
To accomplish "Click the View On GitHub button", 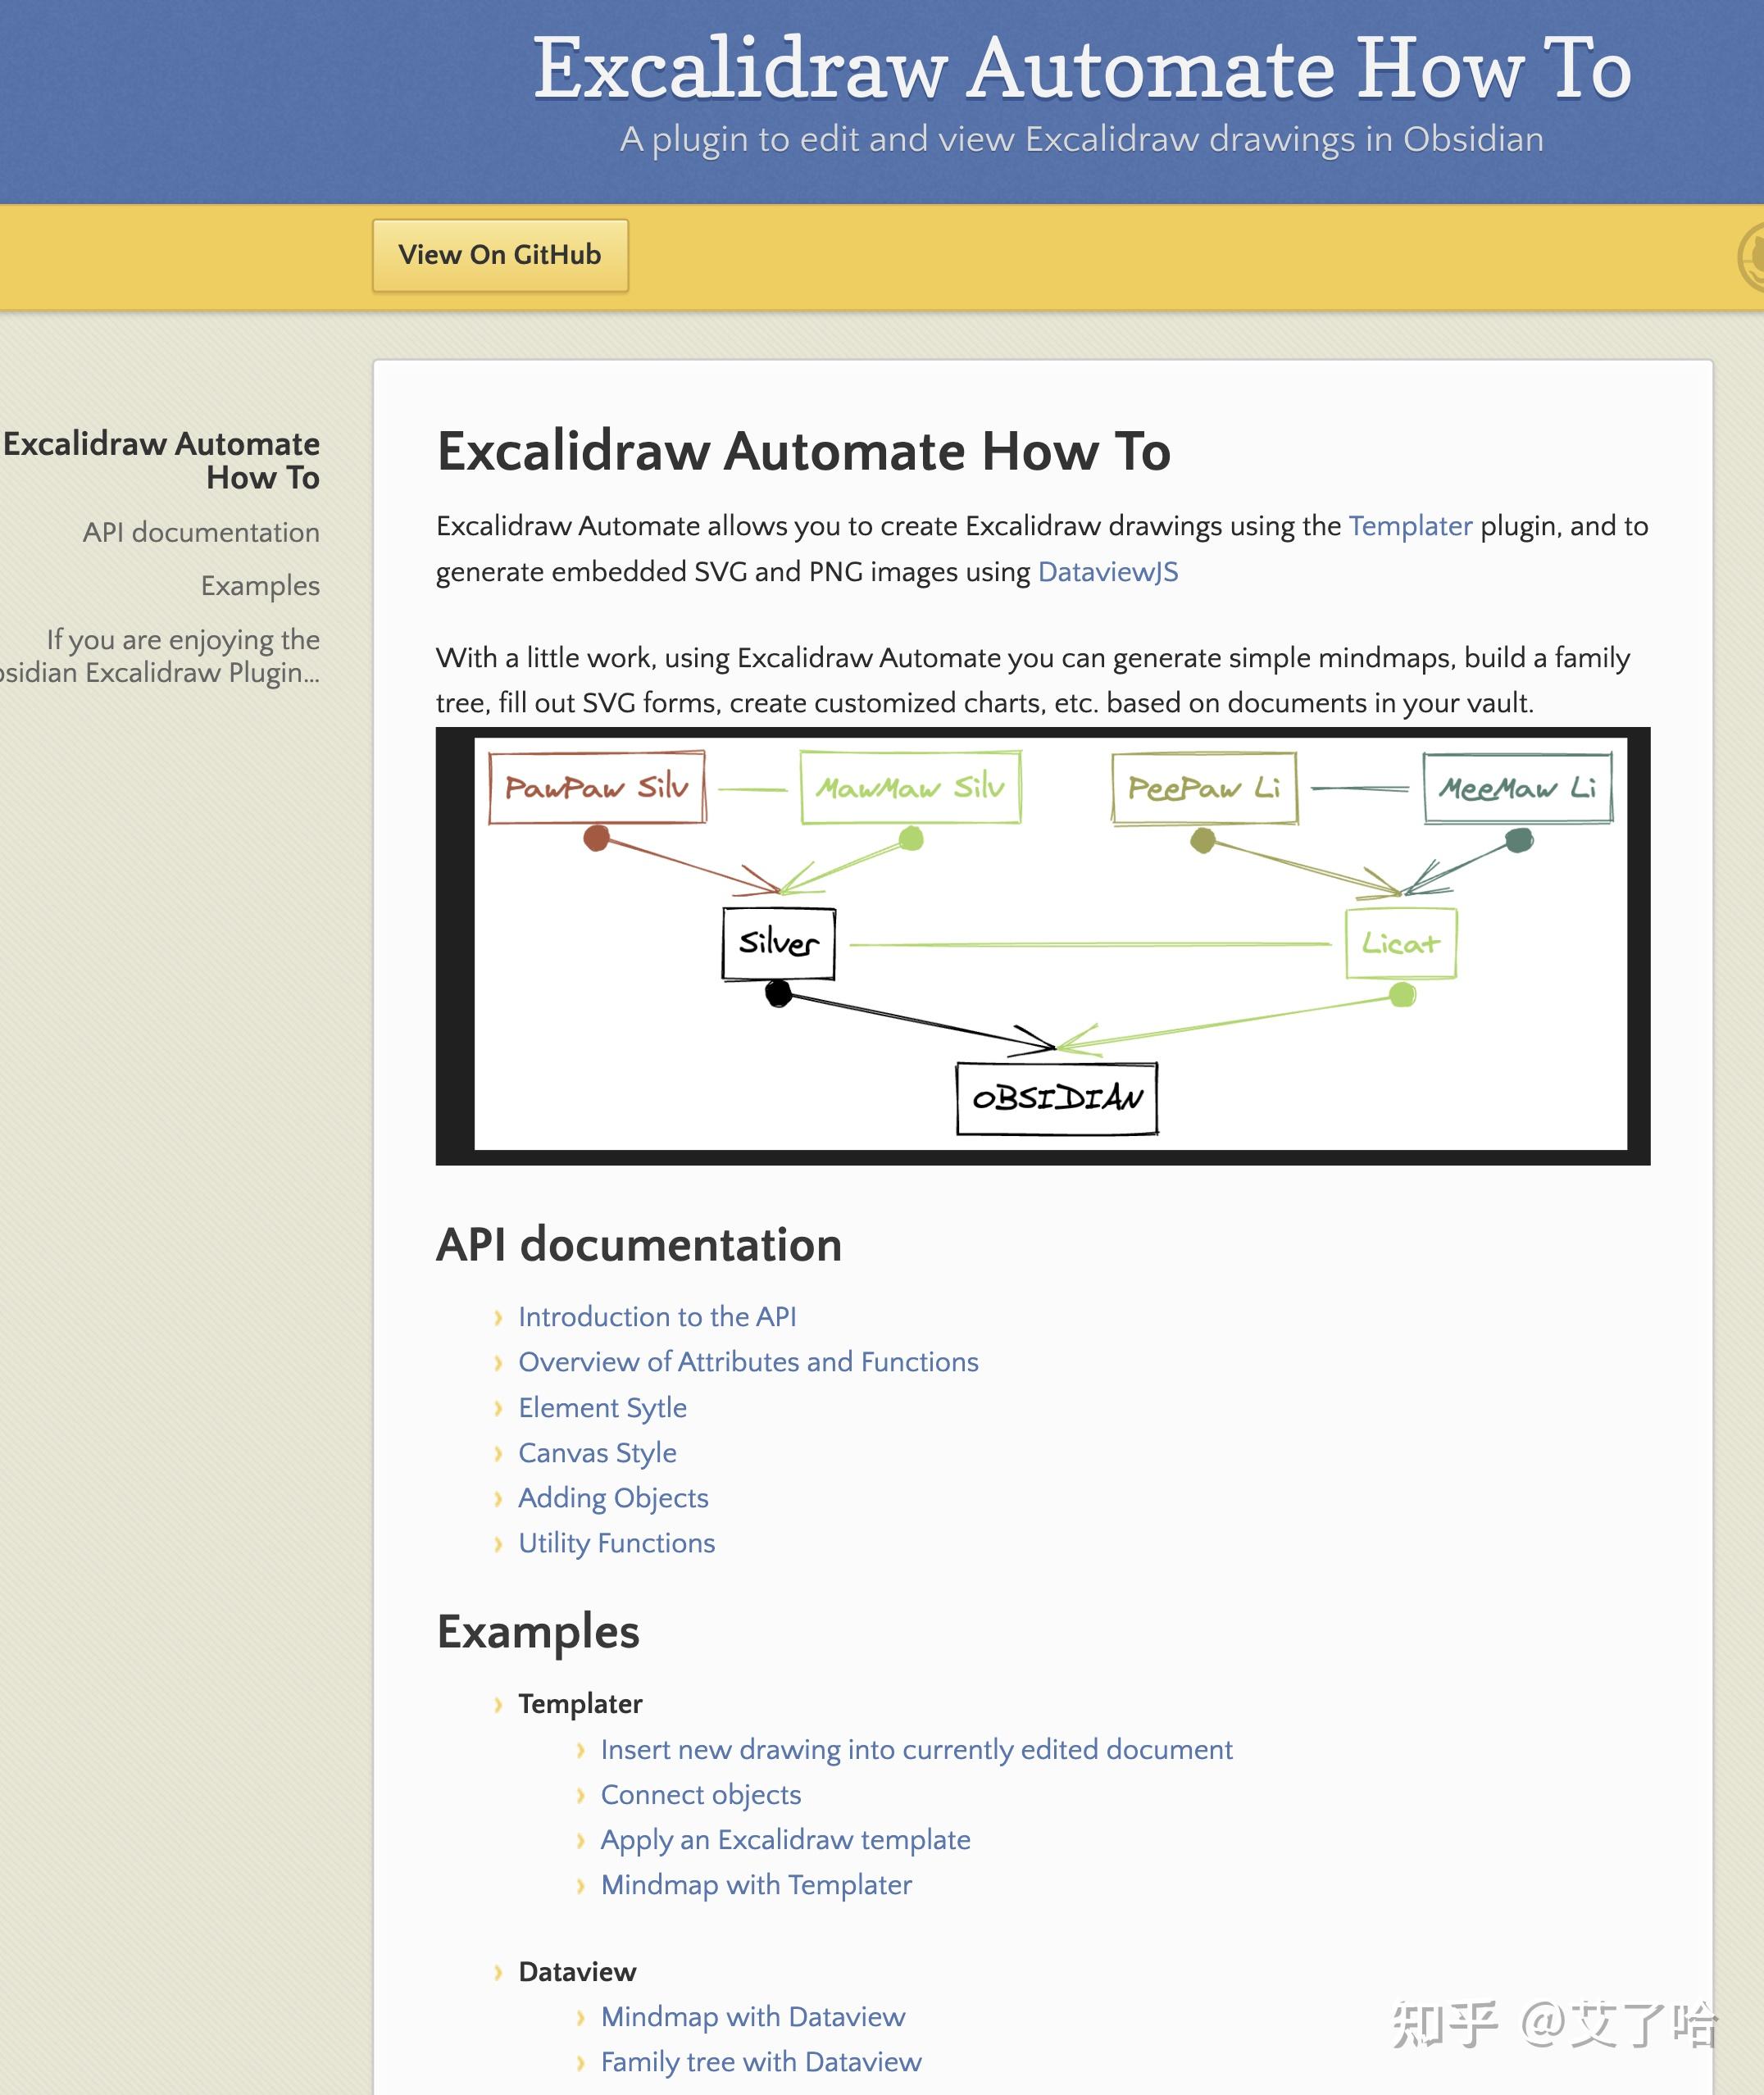I will [499, 255].
